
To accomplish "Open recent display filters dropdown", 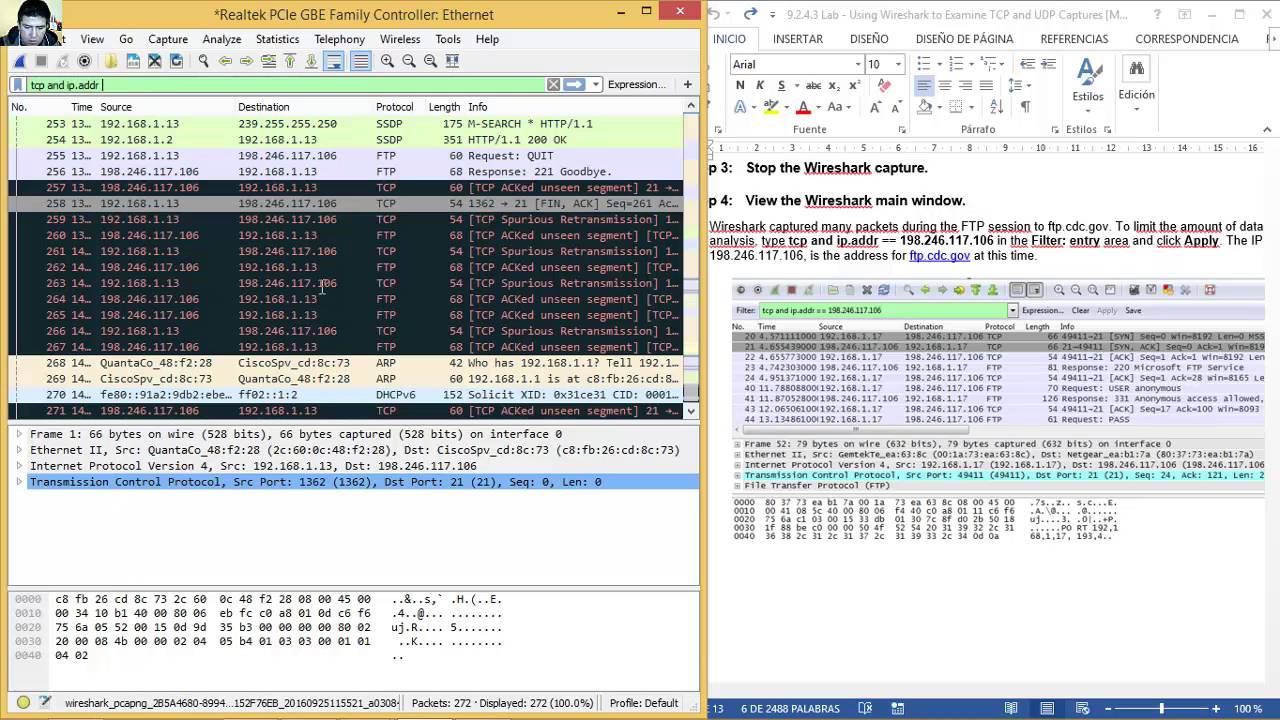I will 596,85.
